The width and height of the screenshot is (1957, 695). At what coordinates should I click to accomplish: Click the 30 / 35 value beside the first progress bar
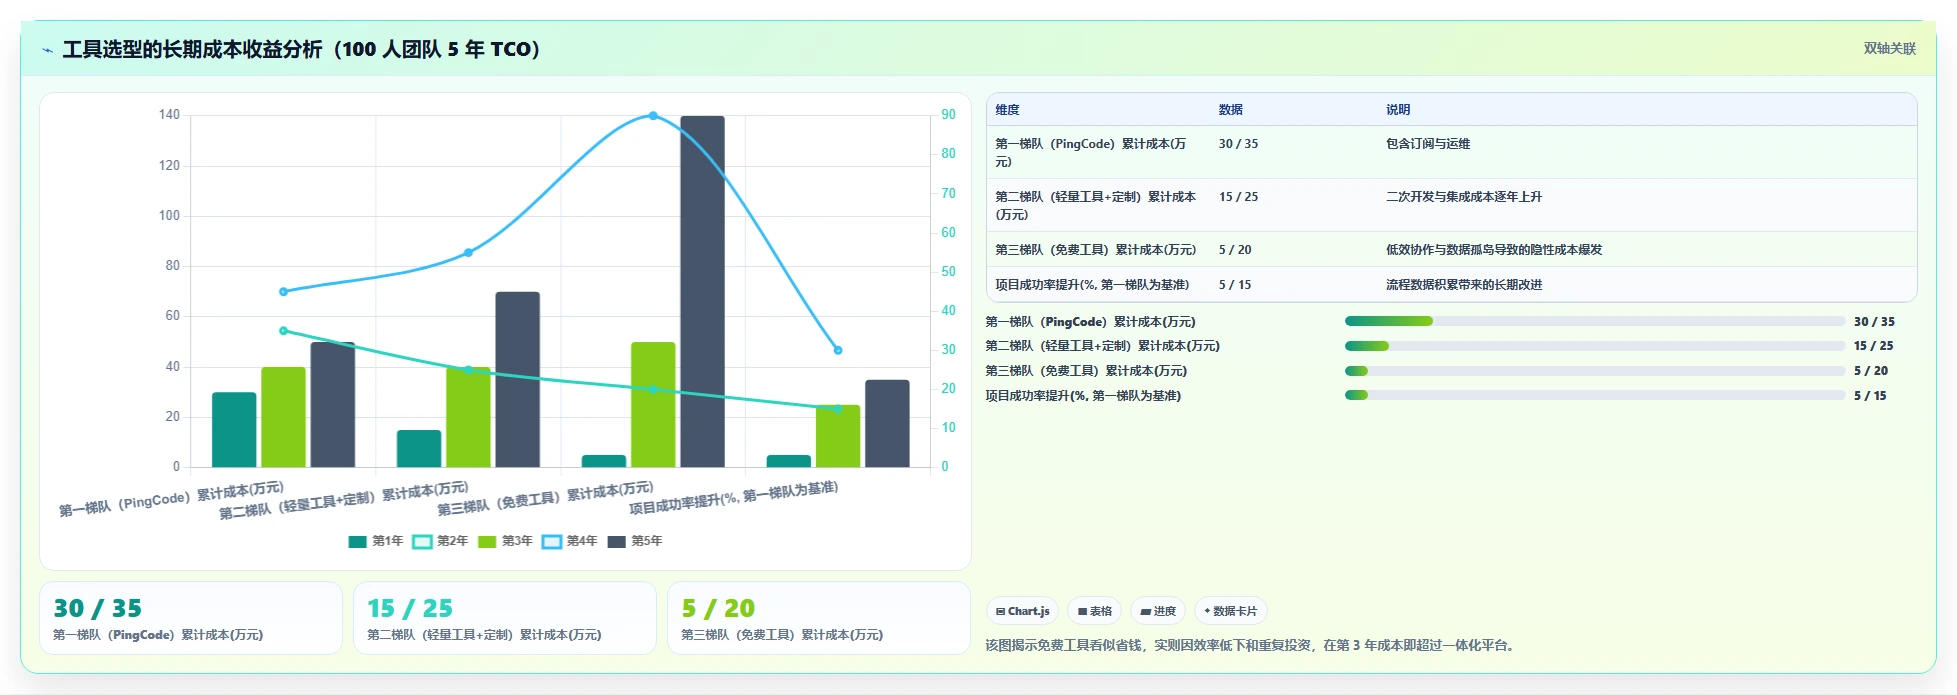tap(1874, 322)
